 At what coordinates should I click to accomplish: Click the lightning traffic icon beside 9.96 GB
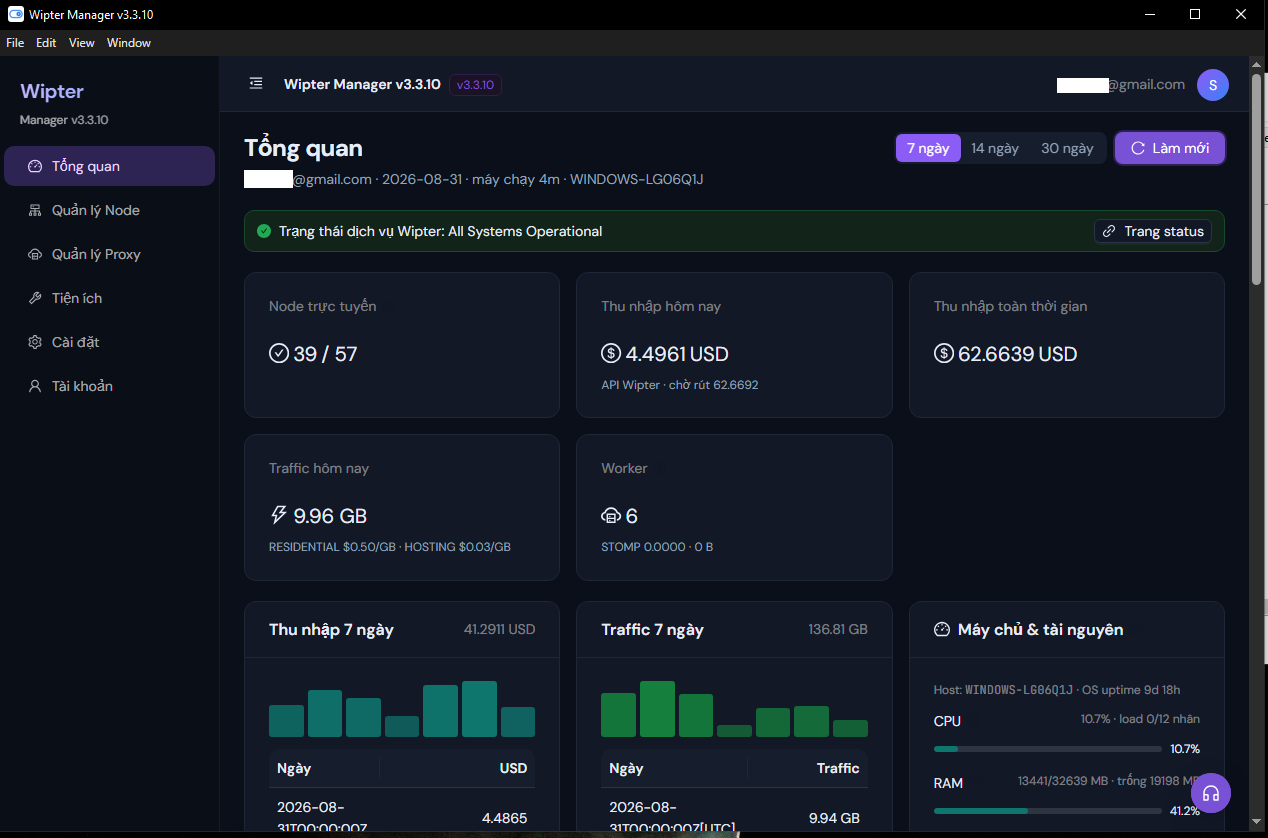279,515
